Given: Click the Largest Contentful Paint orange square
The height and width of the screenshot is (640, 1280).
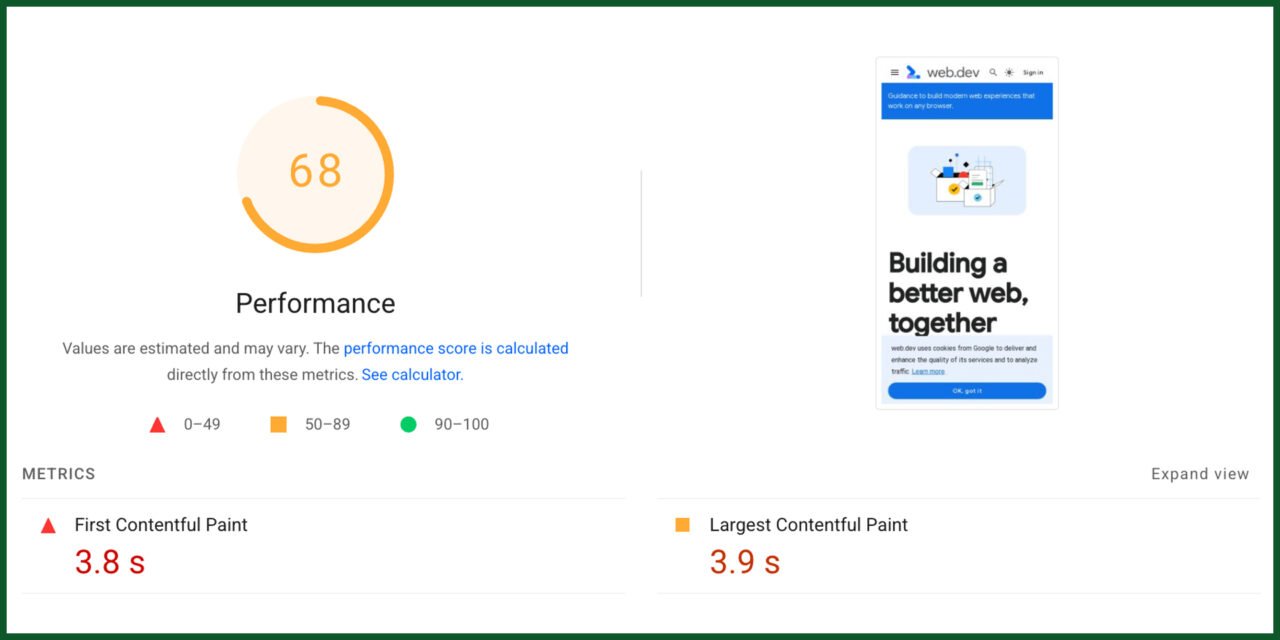Looking at the screenshot, I should coord(682,525).
